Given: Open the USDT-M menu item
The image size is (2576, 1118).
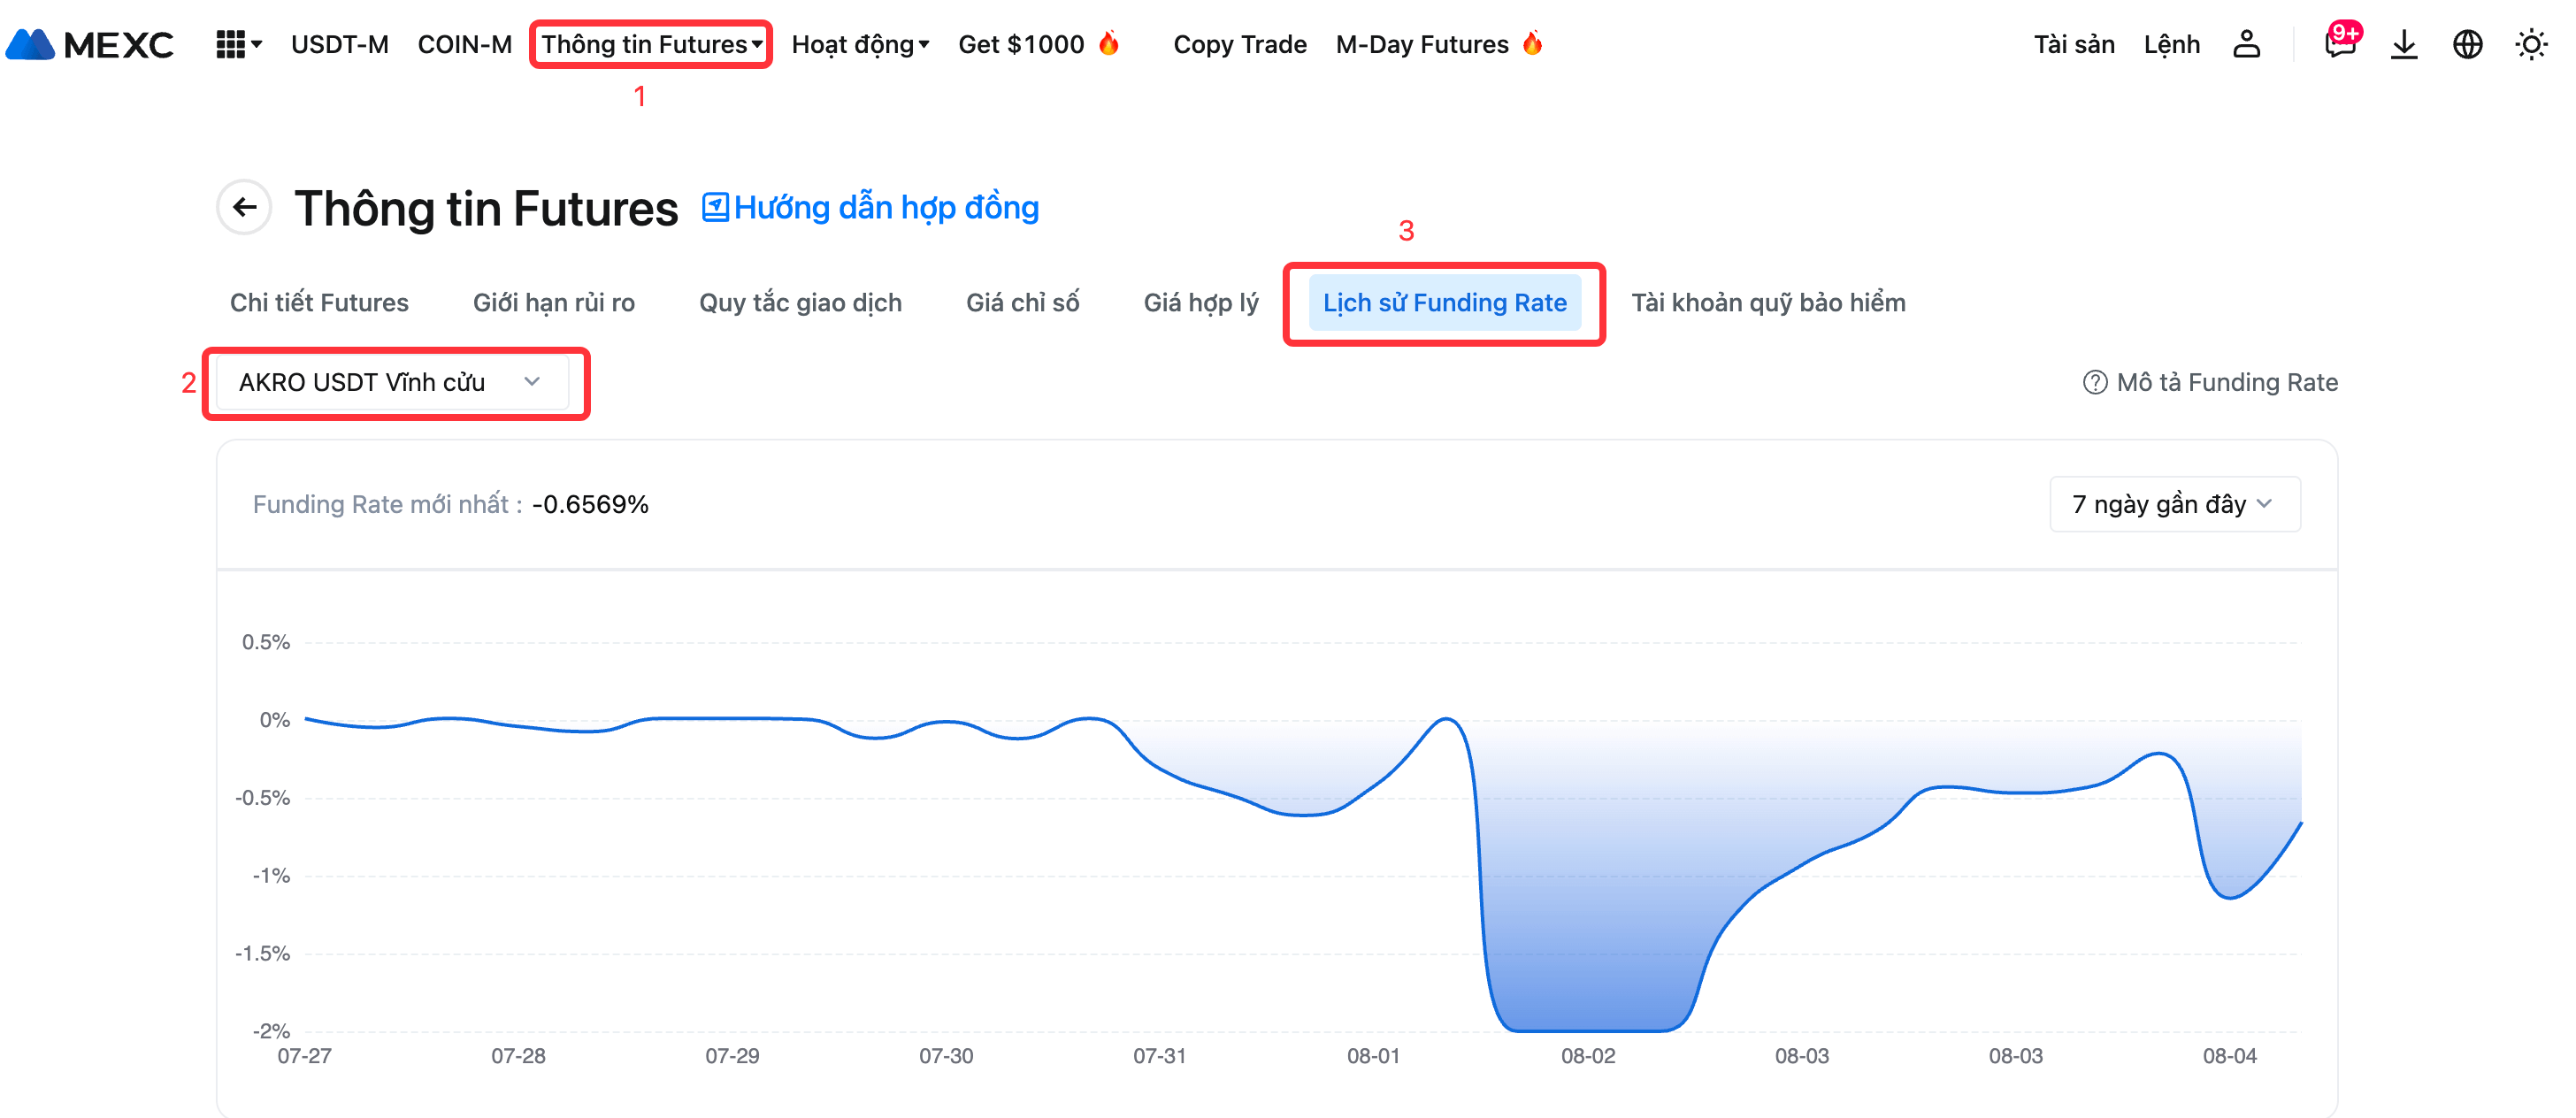Looking at the screenshot, I should pyautogui.click(x=339, y=44).
